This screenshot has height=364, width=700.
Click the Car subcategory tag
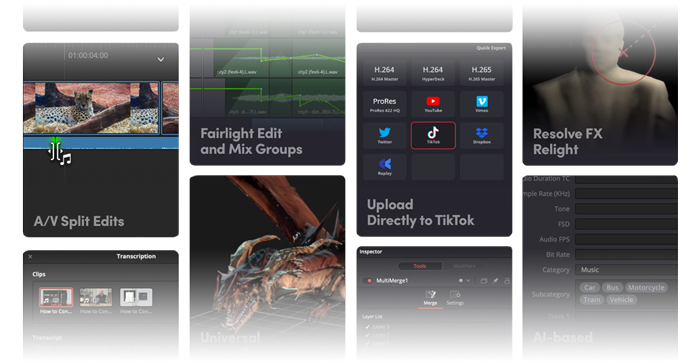pyautogui.click(x=590, y=288)
